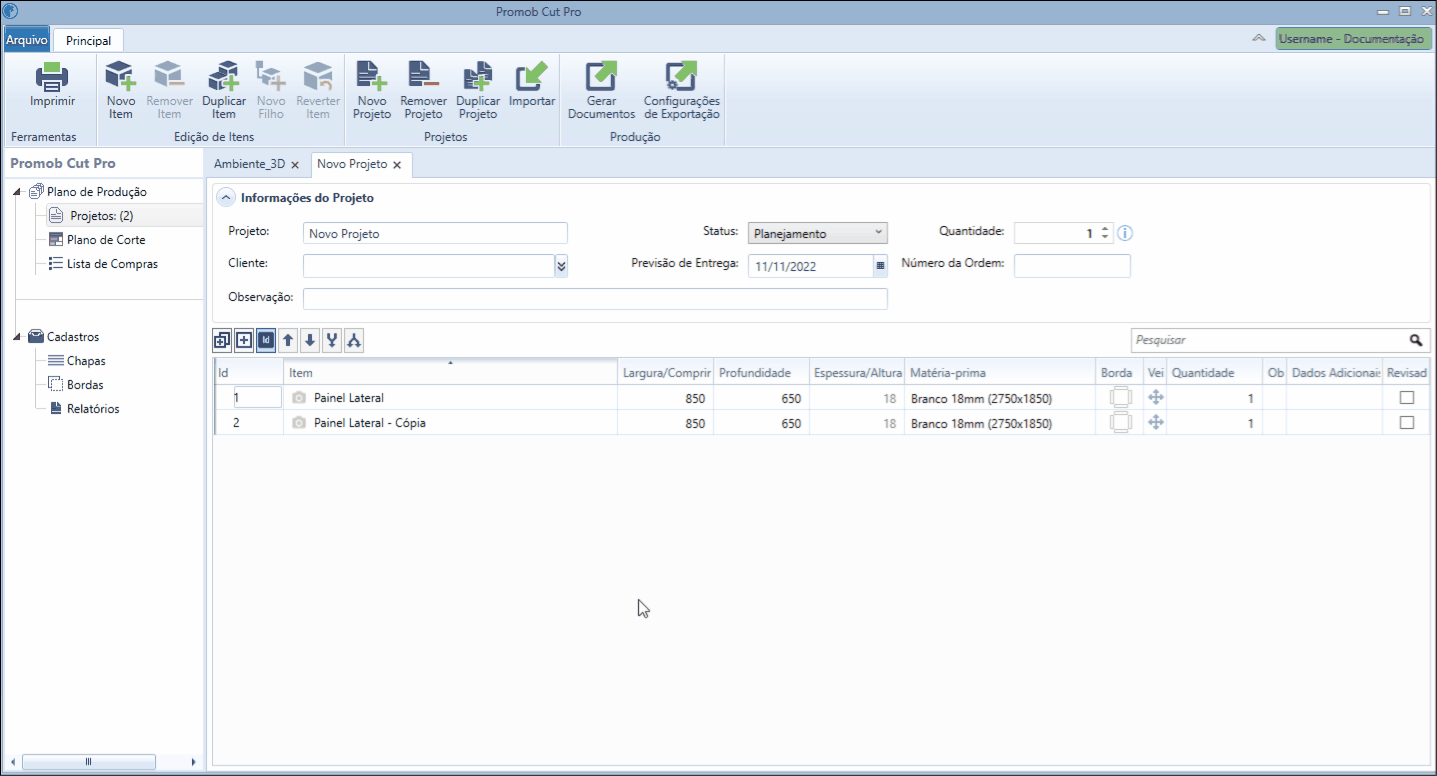
Task: Sort by the Item column header
Action: pyautogui.click(x=450, y=373)
